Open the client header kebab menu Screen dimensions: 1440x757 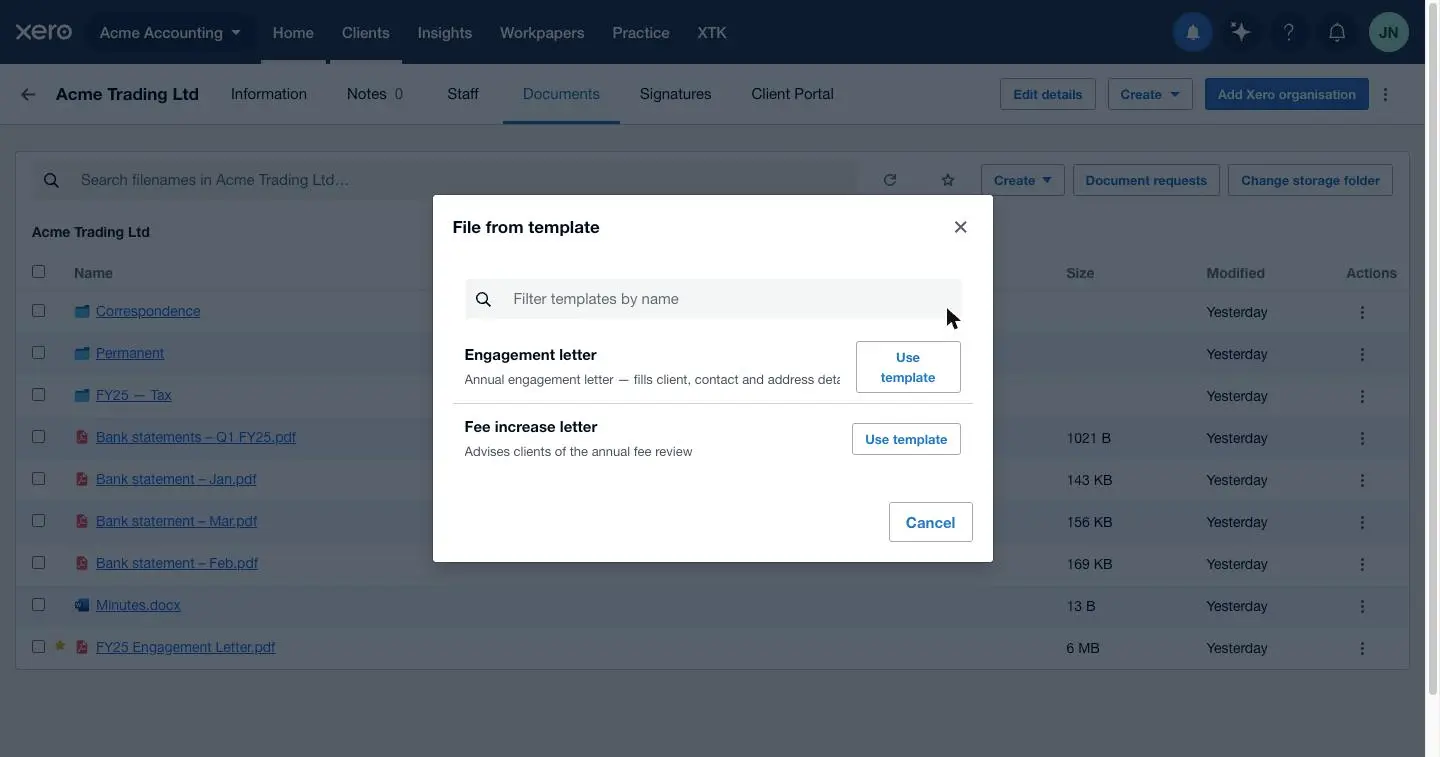click(1385, 94)
